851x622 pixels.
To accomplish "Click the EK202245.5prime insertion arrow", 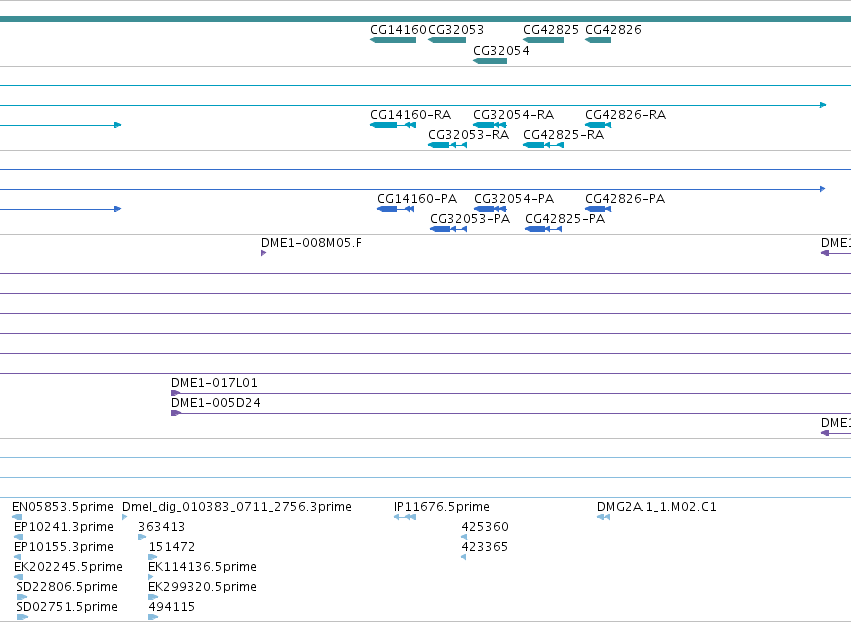I will [x=18, y=577].
